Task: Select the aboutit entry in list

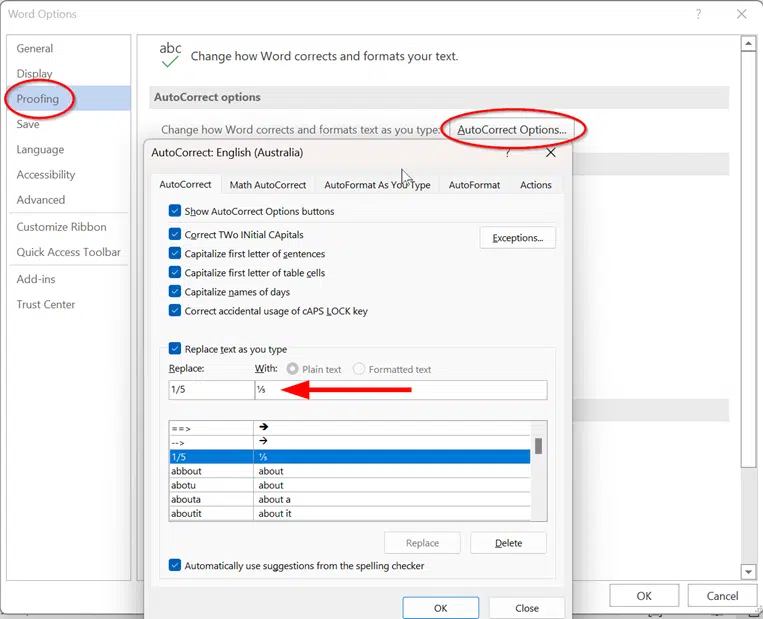Action: pyautogui.click(x=349, y=513)
